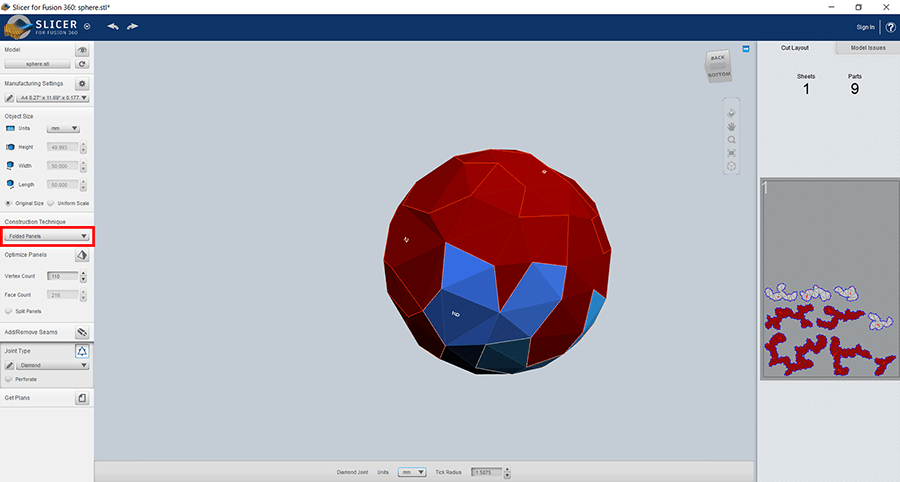Open the menu arrow beside the Slicer logo
Screen dimensions: 900x482
(x=87, y=26)
